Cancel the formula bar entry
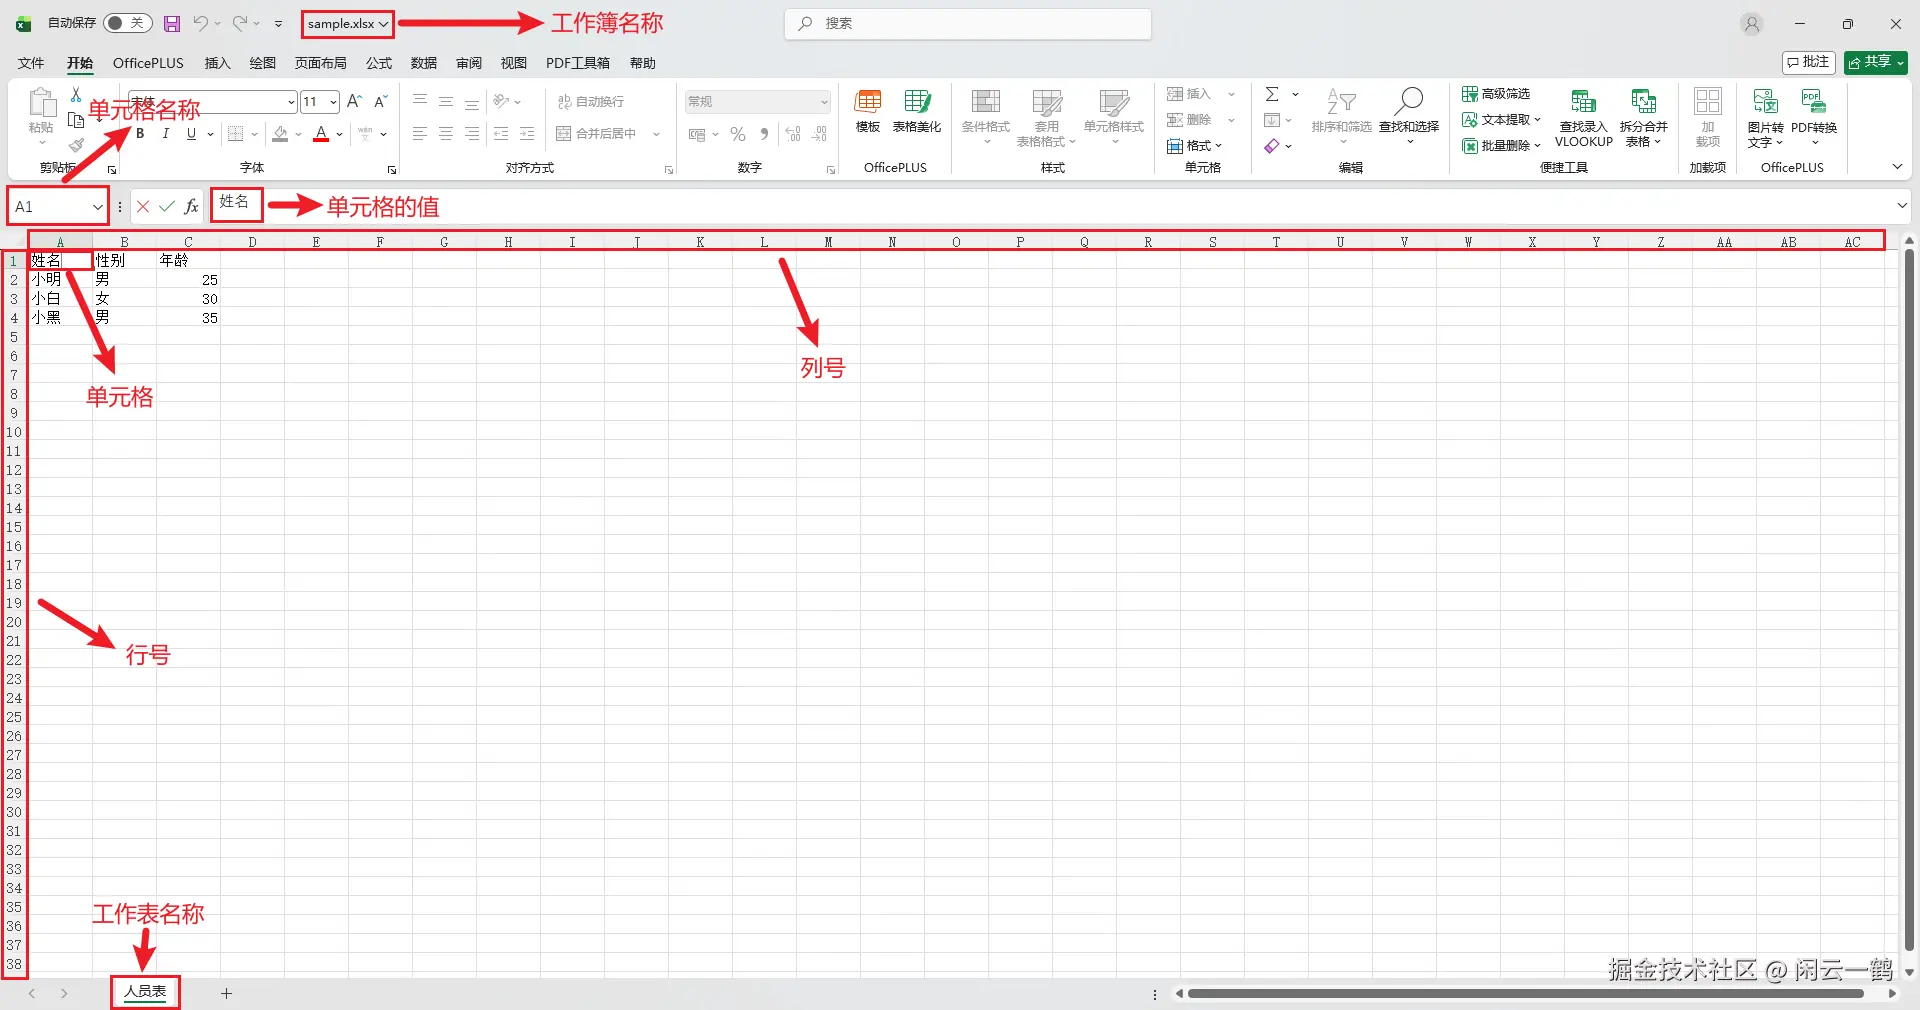This screenshot has width=1920, height=1010. tap(143, 207)
